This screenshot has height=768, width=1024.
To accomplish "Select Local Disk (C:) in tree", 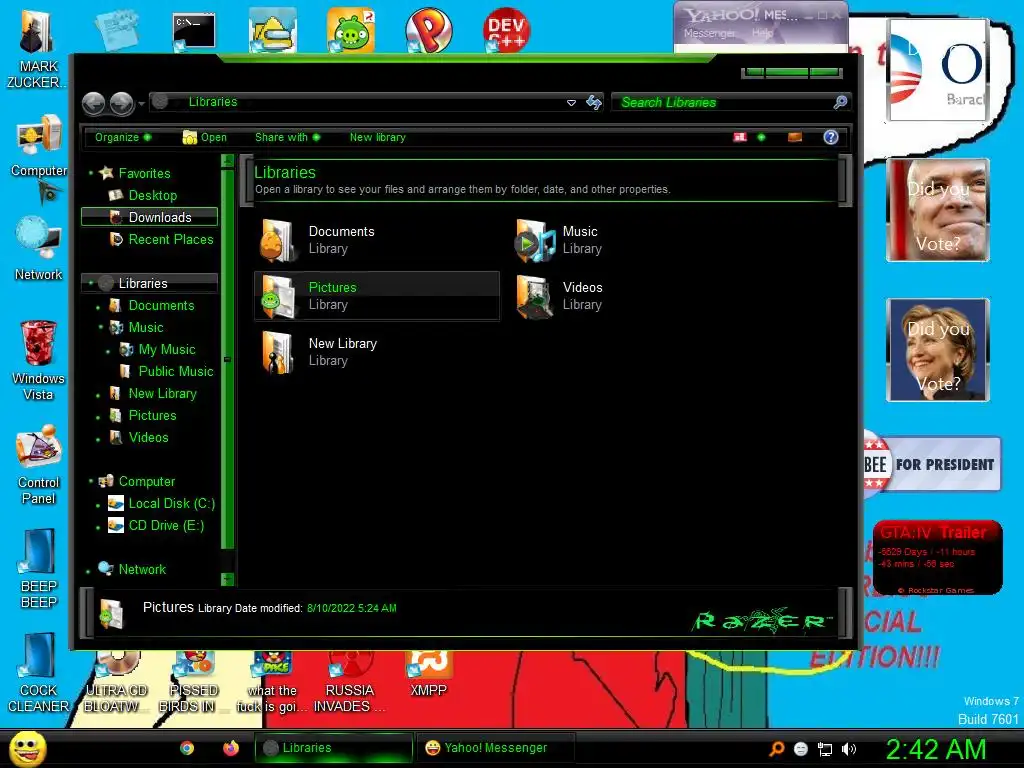I will (x=171, y=503).
